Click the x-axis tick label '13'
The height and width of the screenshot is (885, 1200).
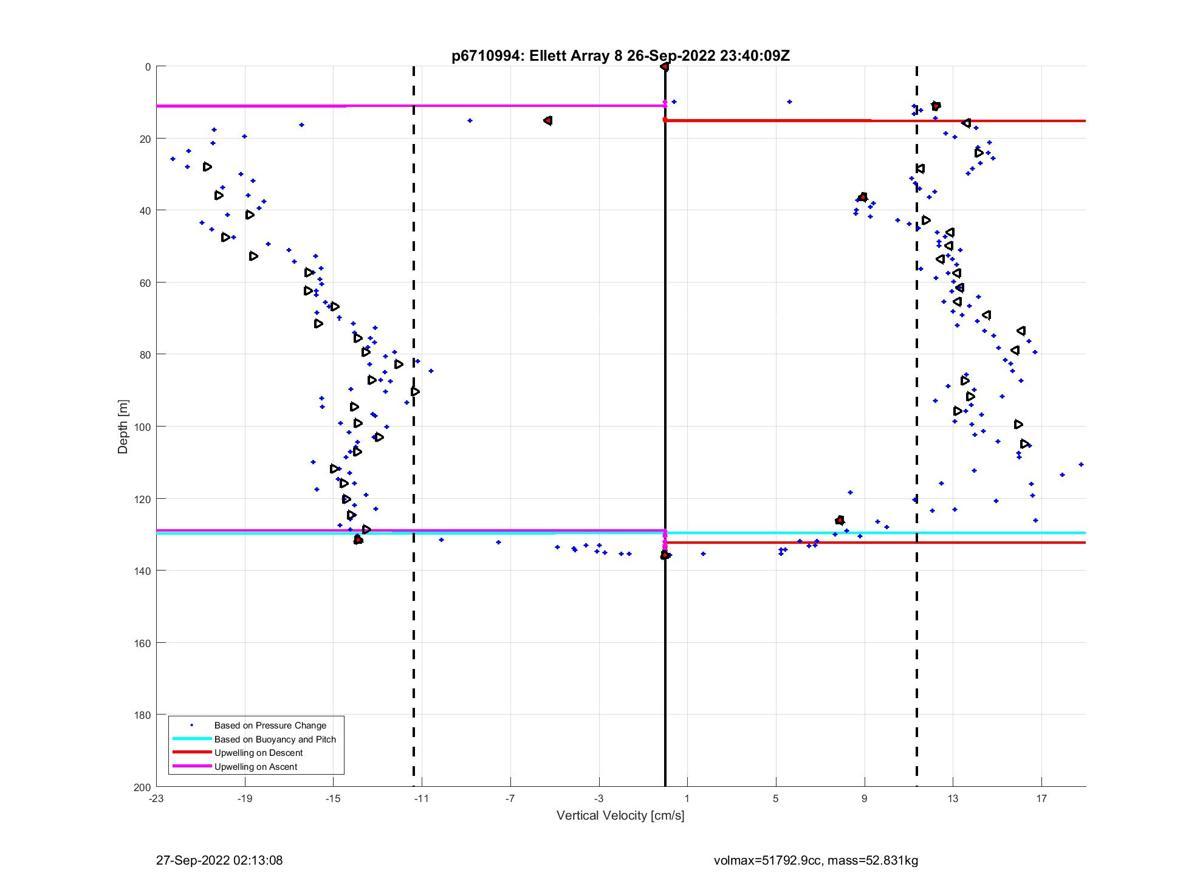(952, 798)
